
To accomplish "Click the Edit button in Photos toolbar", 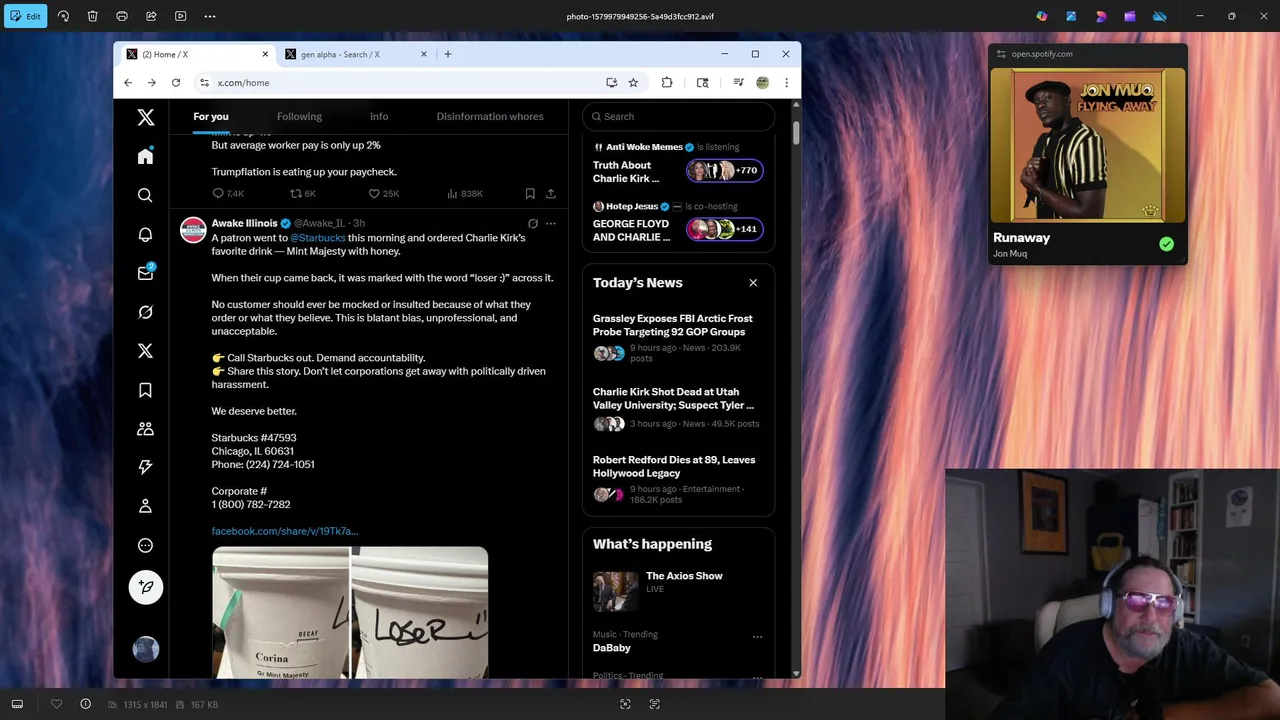I will (x=25, y=16).
